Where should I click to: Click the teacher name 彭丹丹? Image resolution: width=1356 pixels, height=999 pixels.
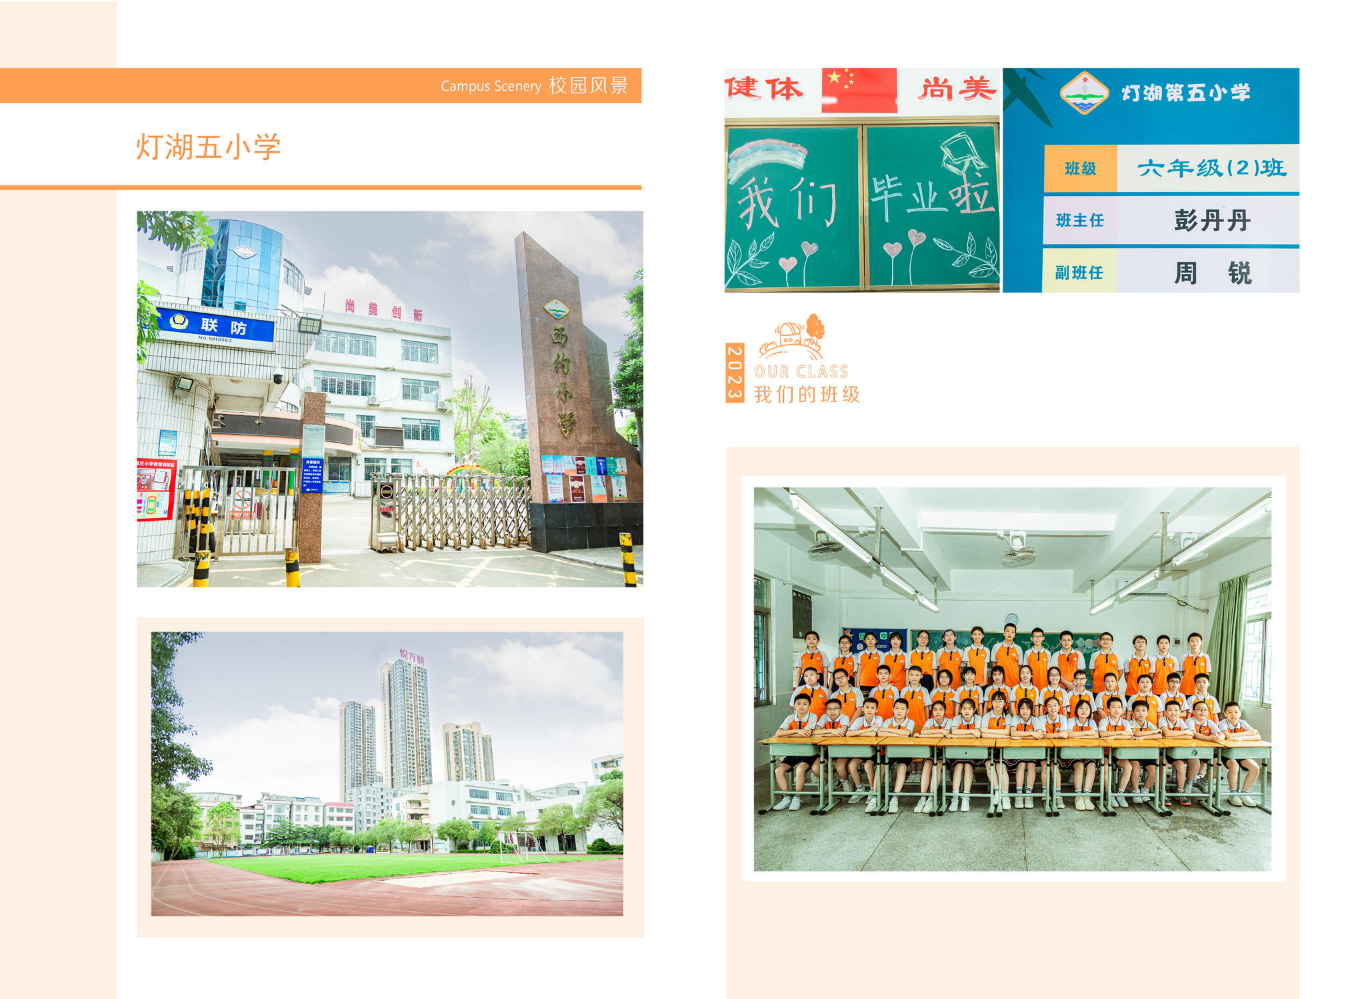1211,220
